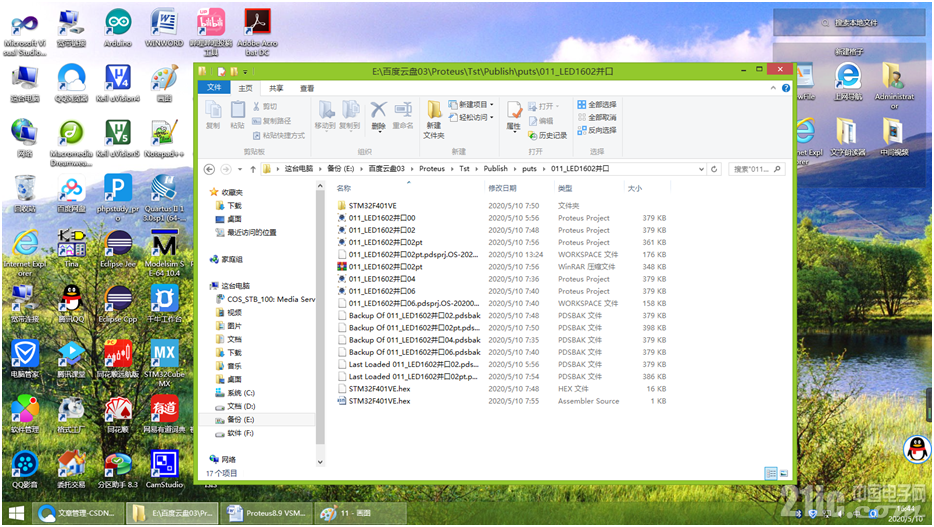Click 全部选择 (Select all) in ribbon
The width and height of the screenshot is (934, 527).
(597, 104)
